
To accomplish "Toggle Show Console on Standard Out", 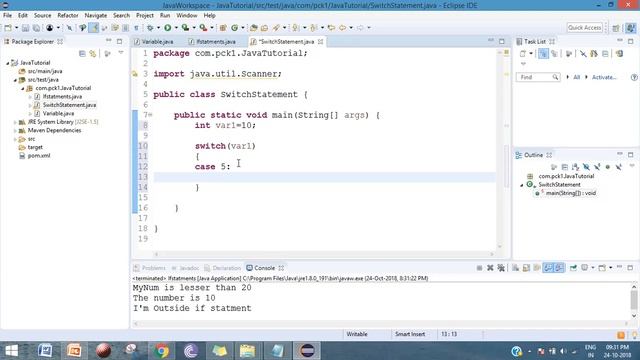I will click(548, 268).
